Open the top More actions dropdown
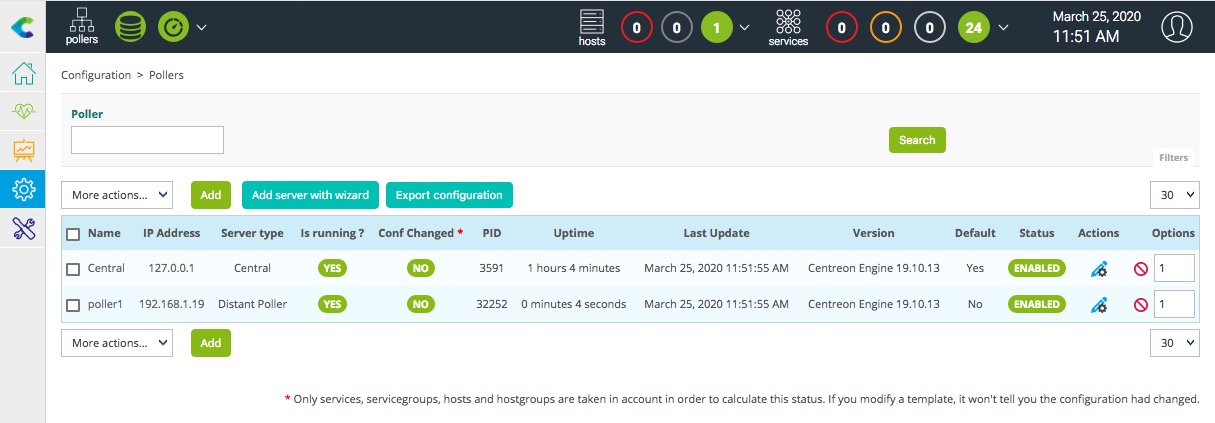 117,195
